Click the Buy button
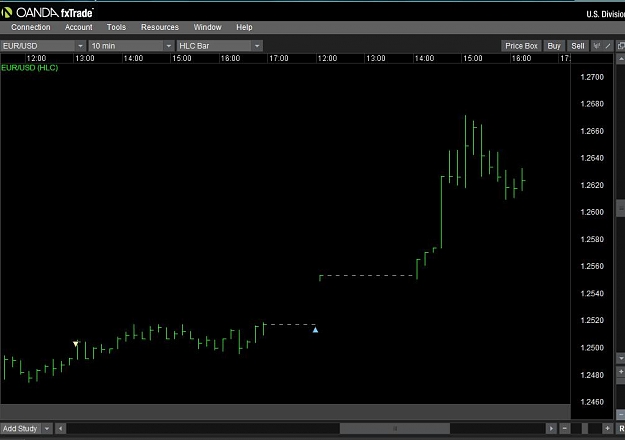 pyautogui.click(x=554, y=46)
